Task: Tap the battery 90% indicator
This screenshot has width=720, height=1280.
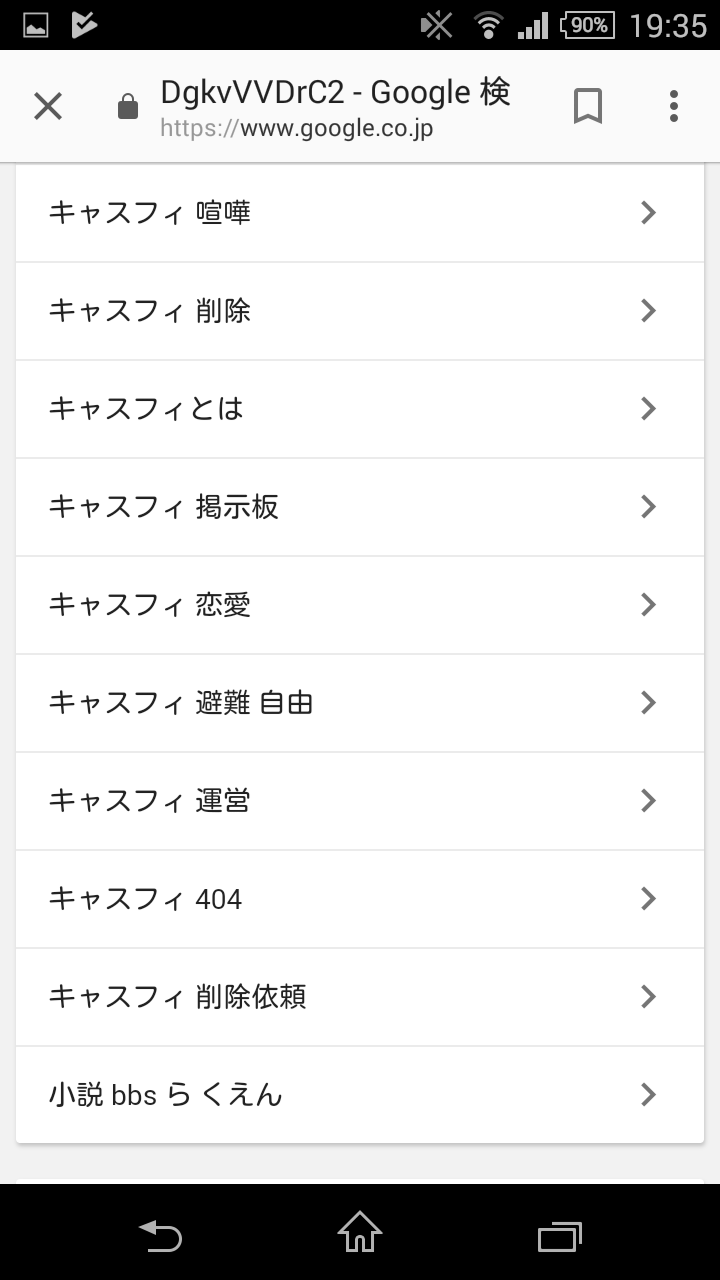Action: pos(586,25)
